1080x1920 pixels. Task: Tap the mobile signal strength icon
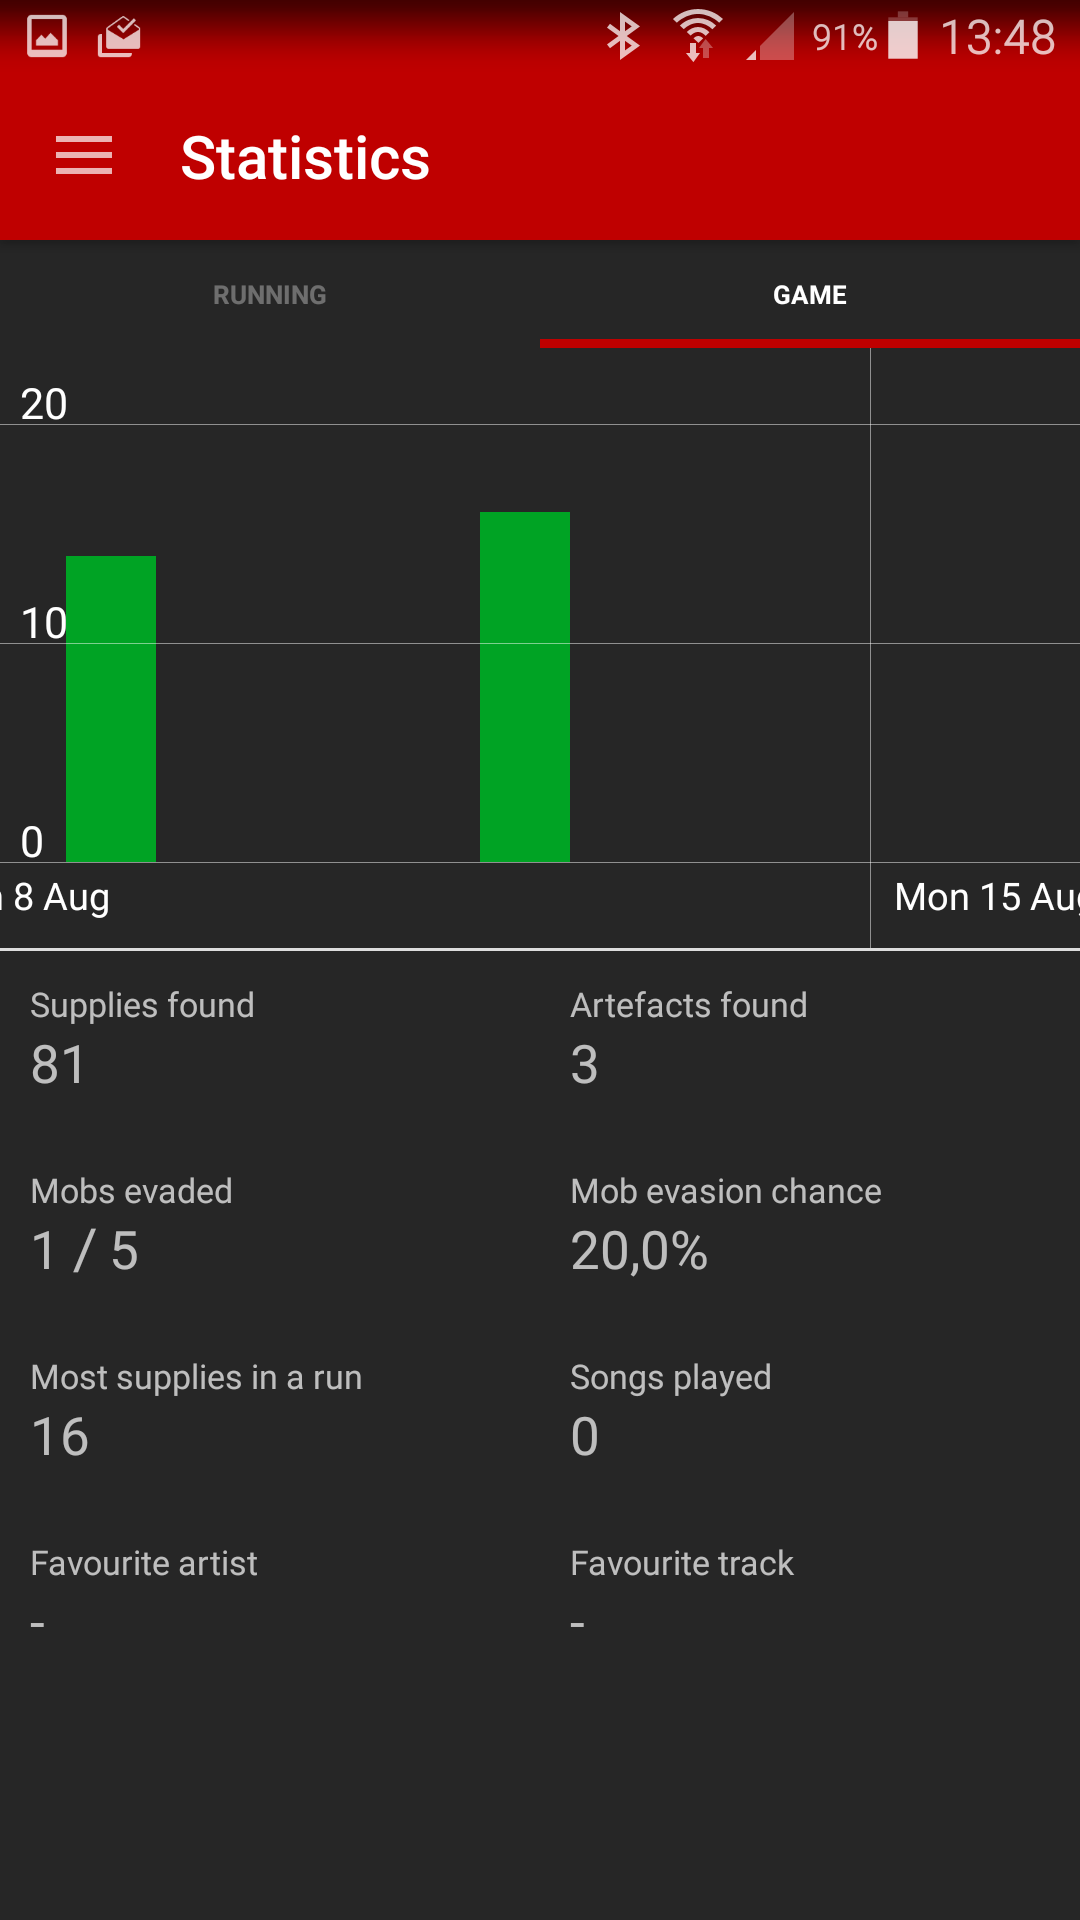pos(771,37)
